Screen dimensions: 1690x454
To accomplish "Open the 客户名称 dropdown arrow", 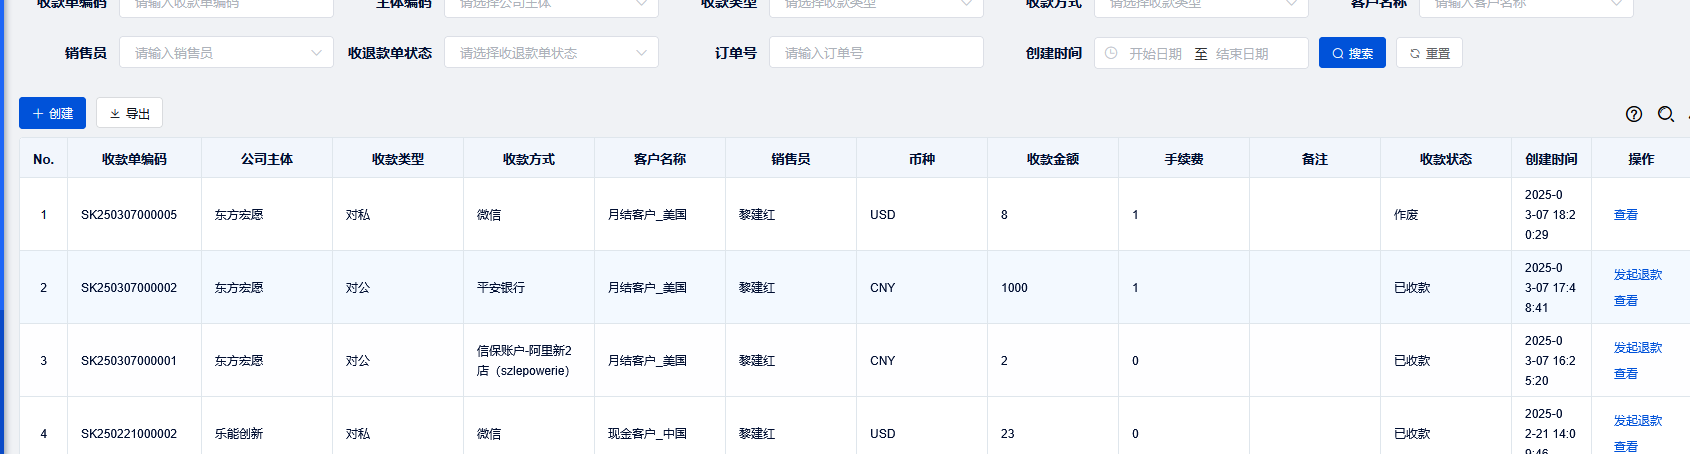I will pos(1616,4).
